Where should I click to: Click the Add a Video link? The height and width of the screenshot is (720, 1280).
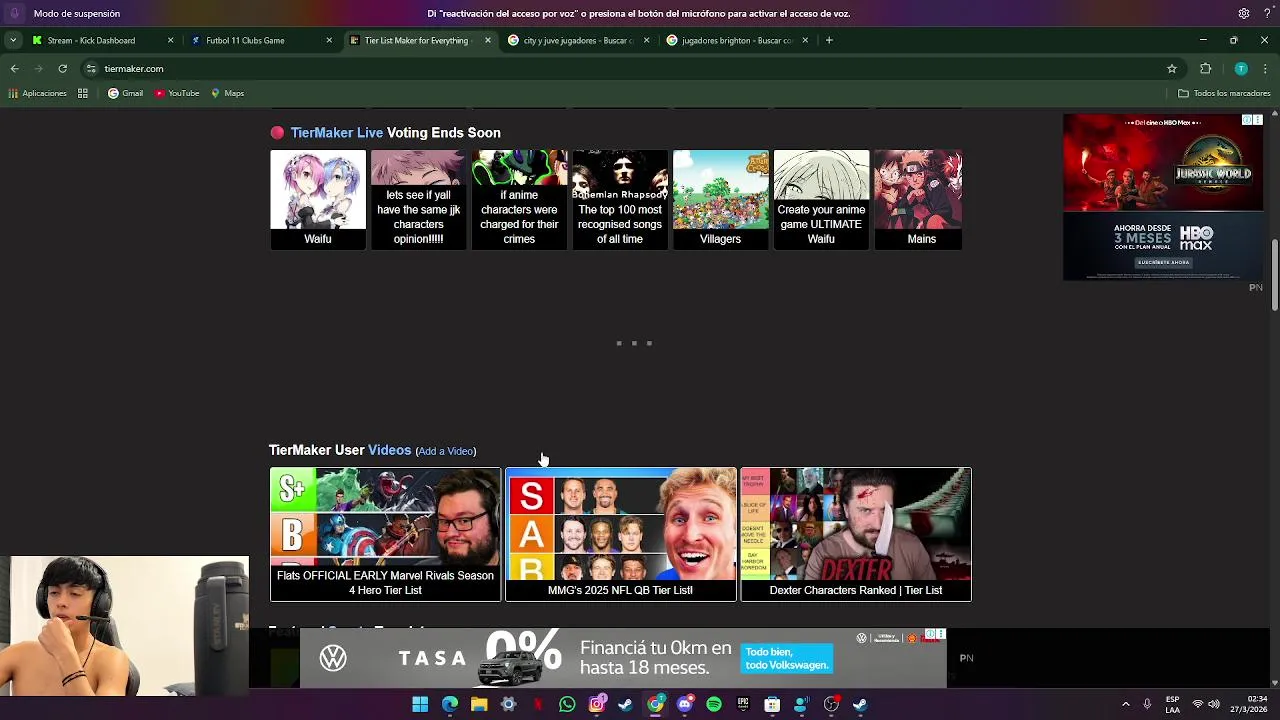coord(446,451)
